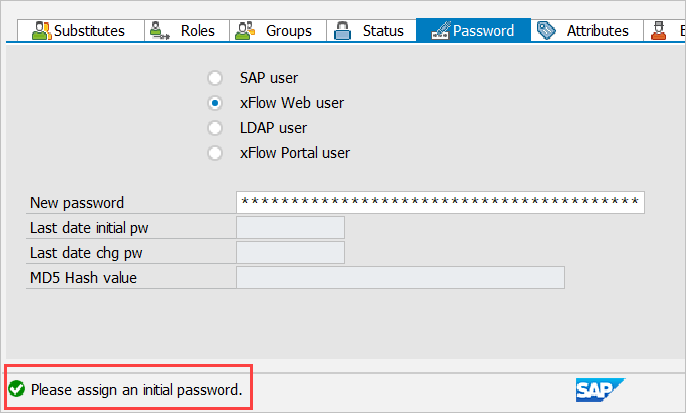
Task: Switch to the Password tab
Action: click(472, 30)
